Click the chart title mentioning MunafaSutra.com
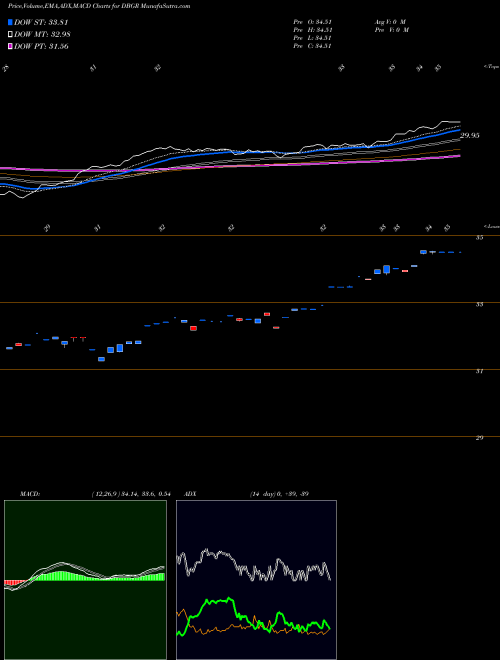This screenshot has width=500, height=660. [99, 6]
